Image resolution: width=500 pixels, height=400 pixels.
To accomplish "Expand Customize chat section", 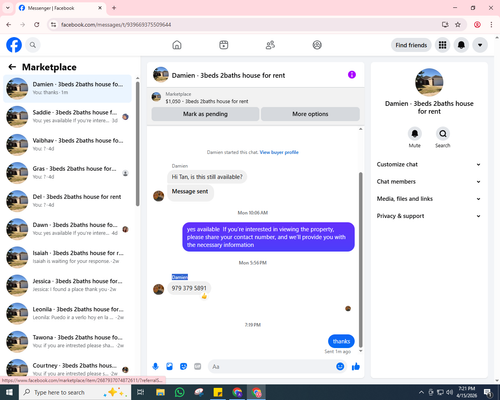I will [x=429, y=164].
